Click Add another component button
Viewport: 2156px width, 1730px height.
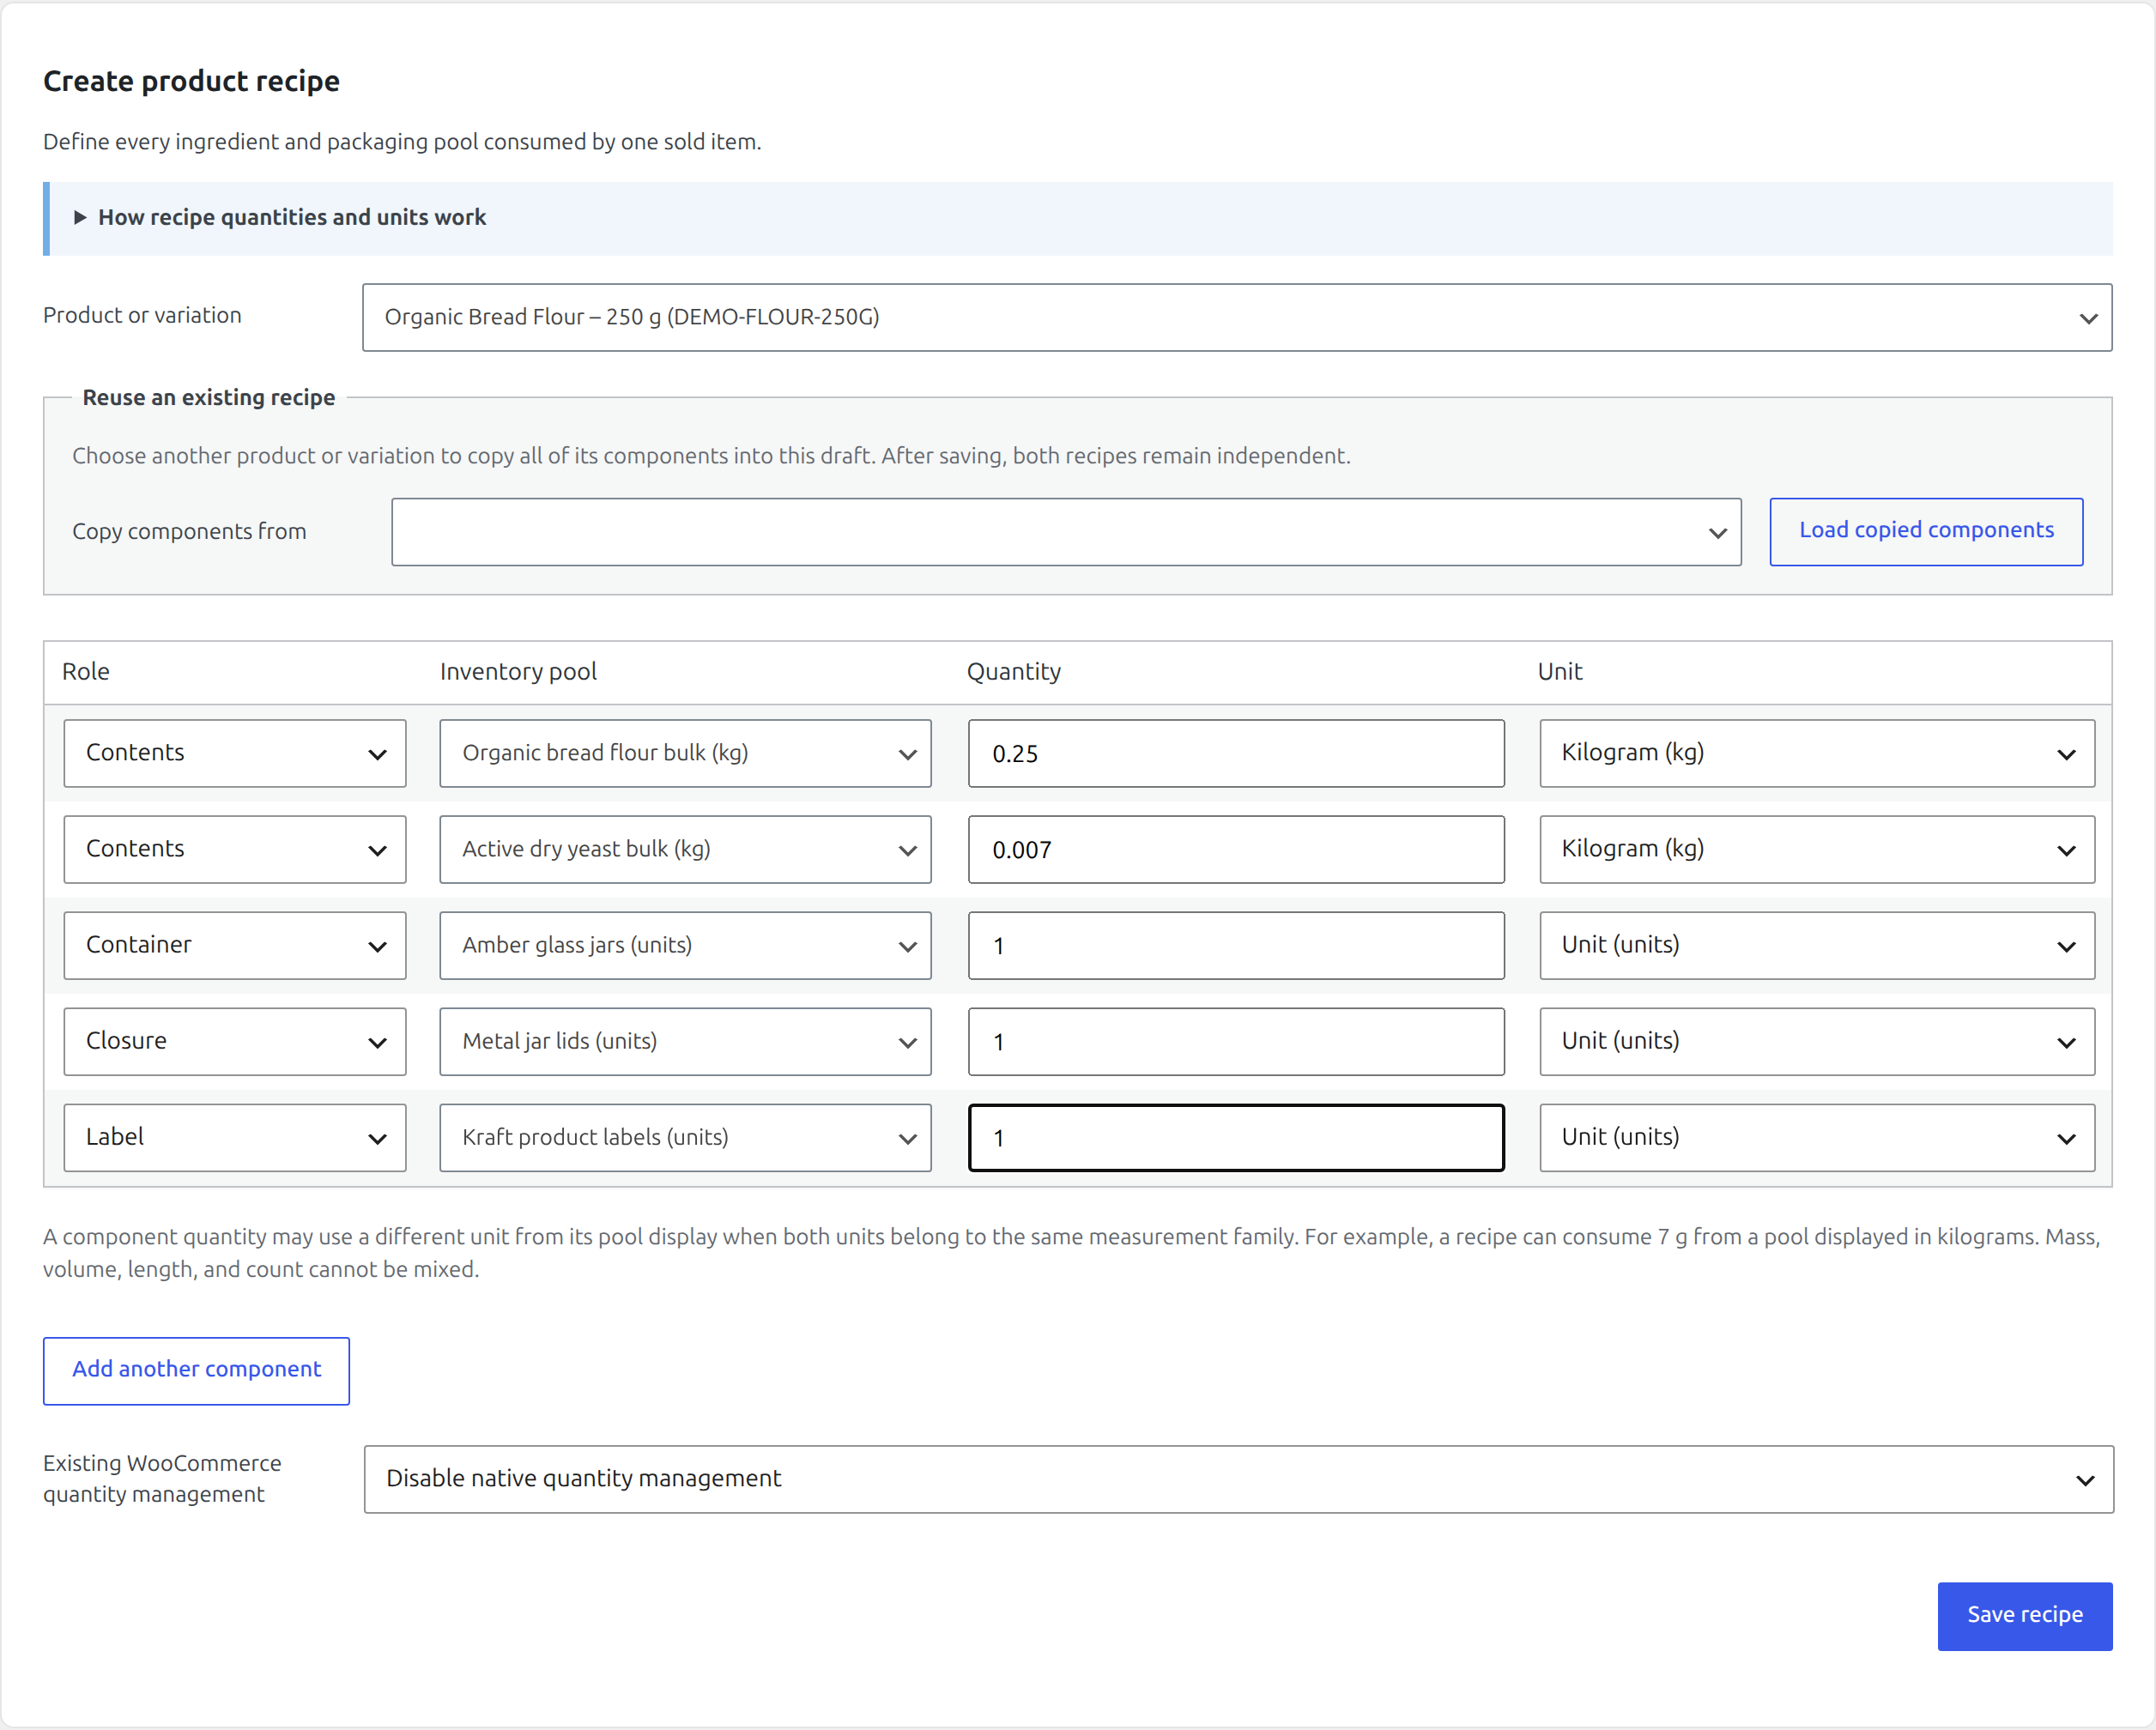pos(196,1370)
